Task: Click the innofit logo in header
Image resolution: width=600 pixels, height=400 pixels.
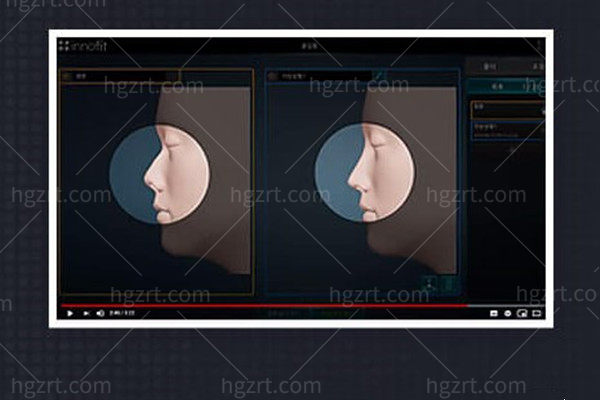Action: point(86,46)
